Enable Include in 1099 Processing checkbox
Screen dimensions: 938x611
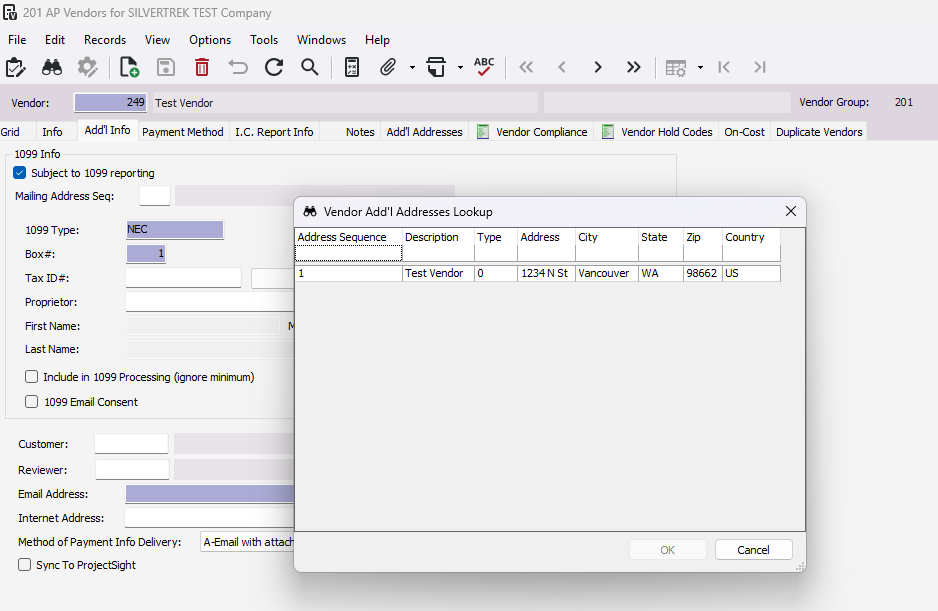click(32, 377)
